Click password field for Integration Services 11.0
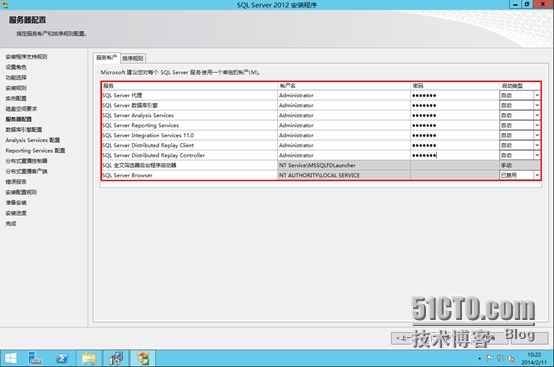Image resolution: width=554 pixels, height=367 pixels. pos(454,135)
